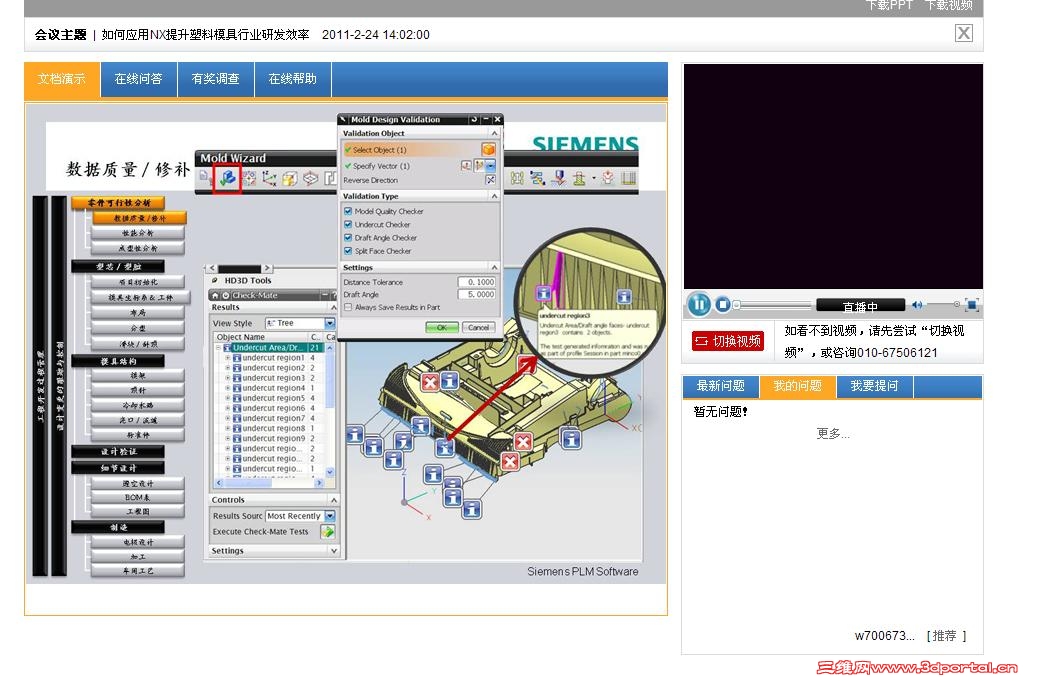This screenshot has width=1037, height=681.
Task: Select the 文档演示 tab
Action: (x=62, y=79)
